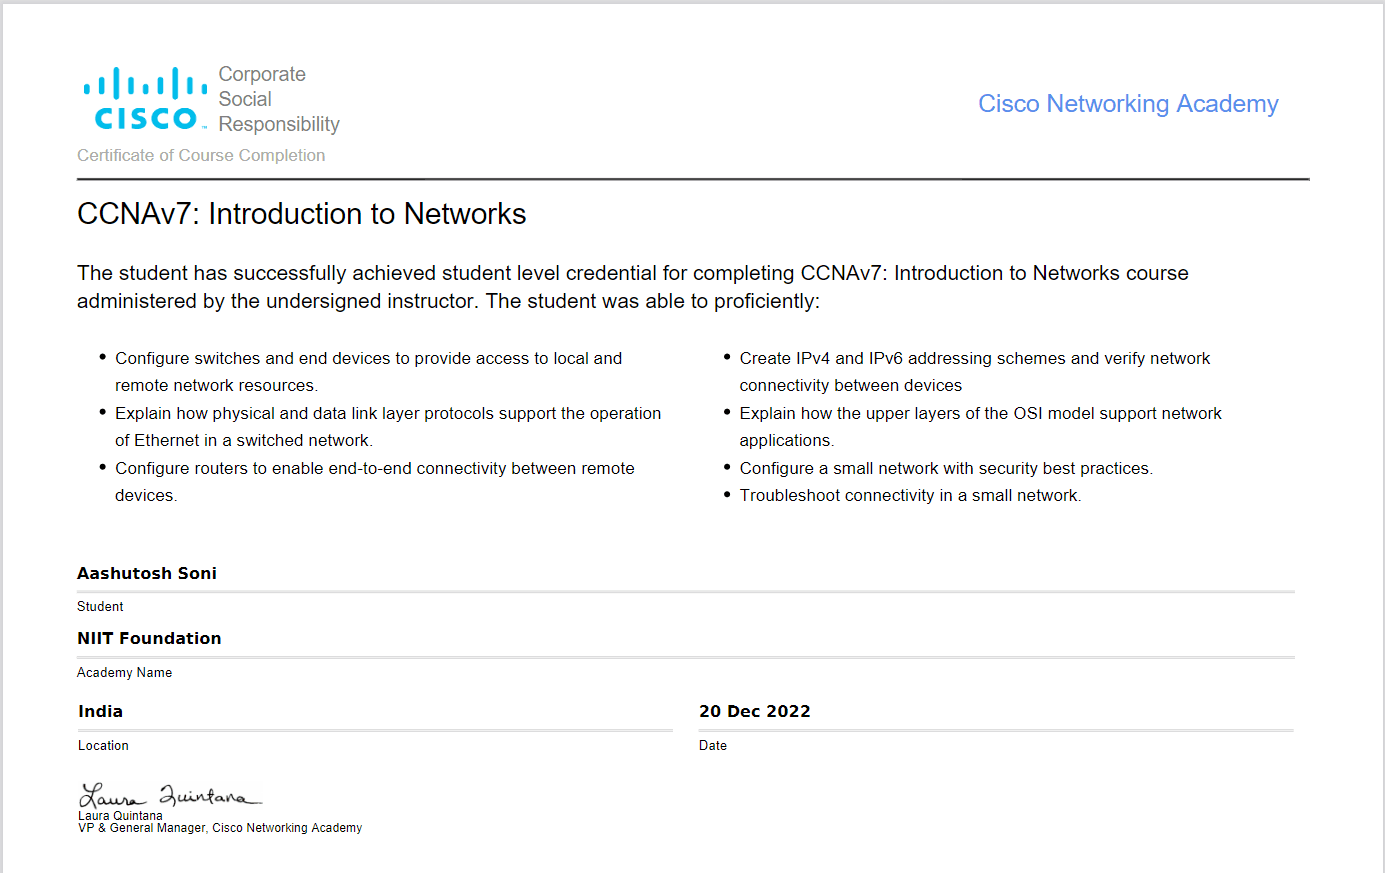Select the Cisco Networking Academy heading
Image resolution: width=1385 pixels, height=873 pixels.
[x=1128, y=104]
